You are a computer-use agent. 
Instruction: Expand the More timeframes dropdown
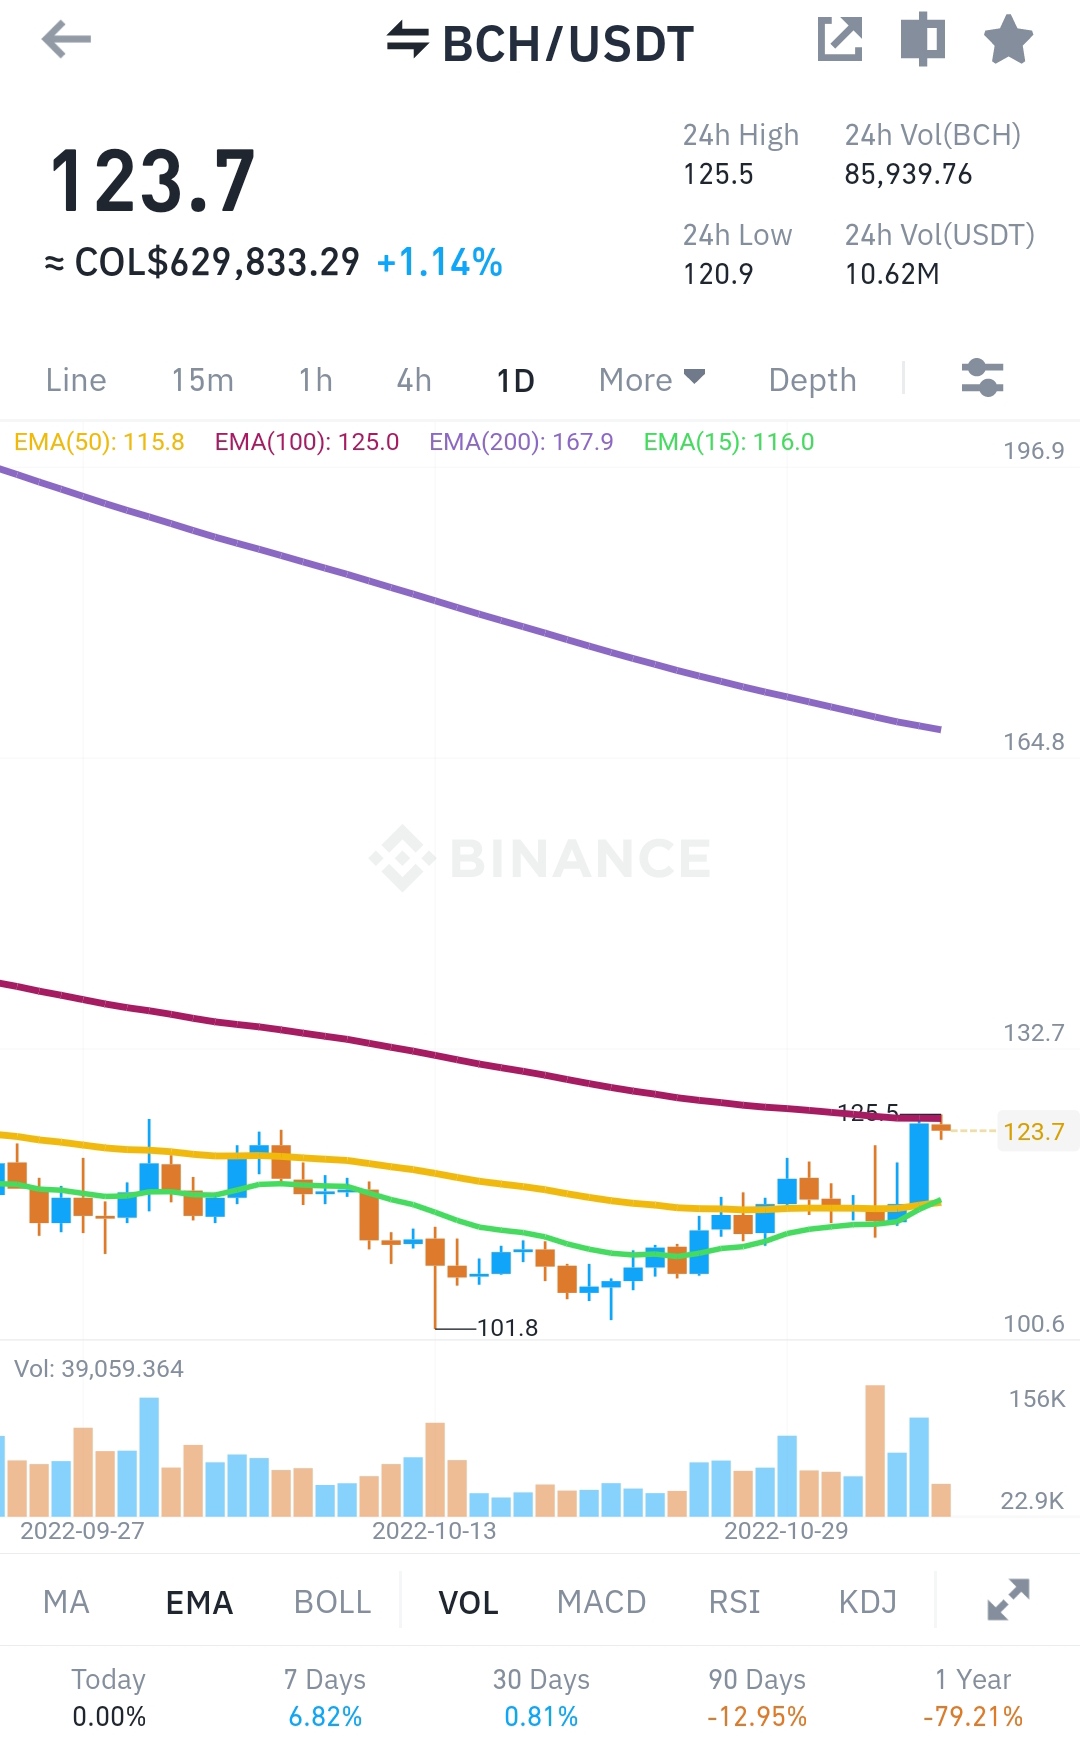(652, 380)
